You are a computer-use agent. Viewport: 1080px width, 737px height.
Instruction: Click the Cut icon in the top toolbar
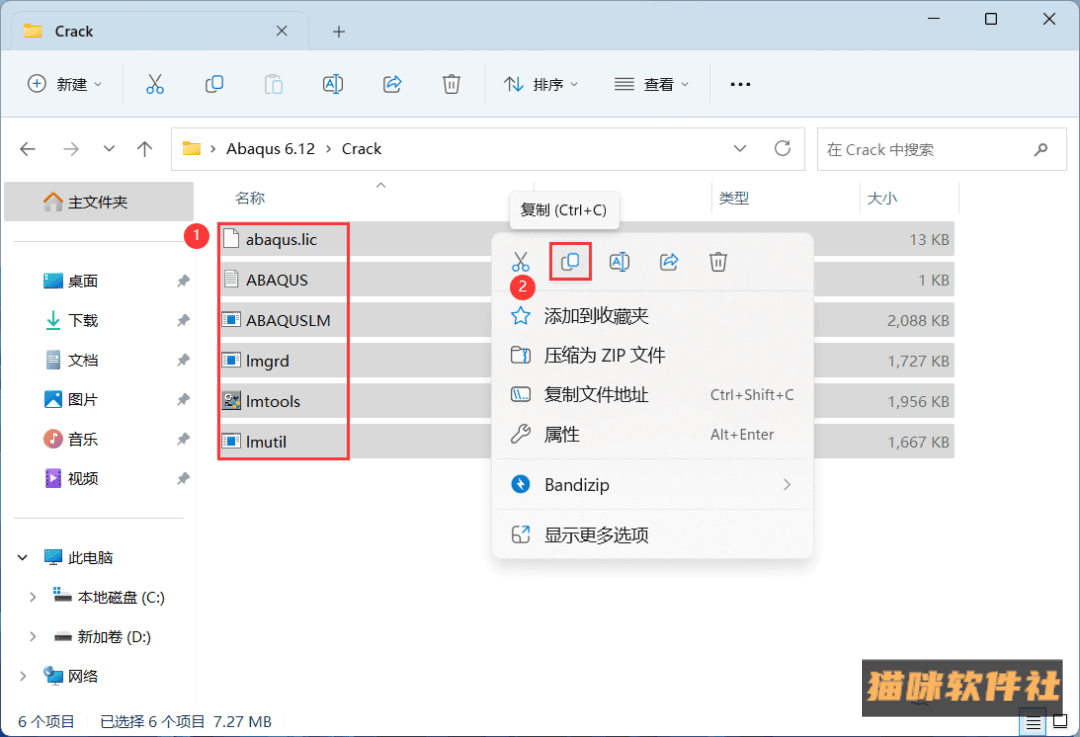tap(155, 84)
